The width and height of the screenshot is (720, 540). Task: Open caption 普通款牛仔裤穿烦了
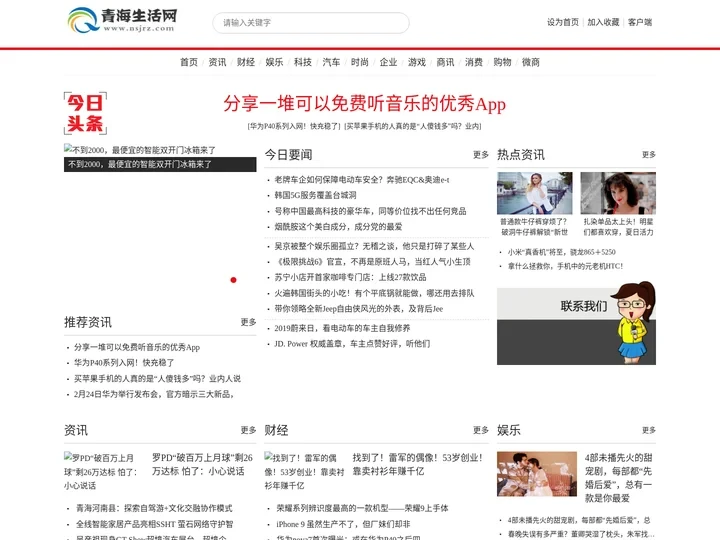coord(534,227)
